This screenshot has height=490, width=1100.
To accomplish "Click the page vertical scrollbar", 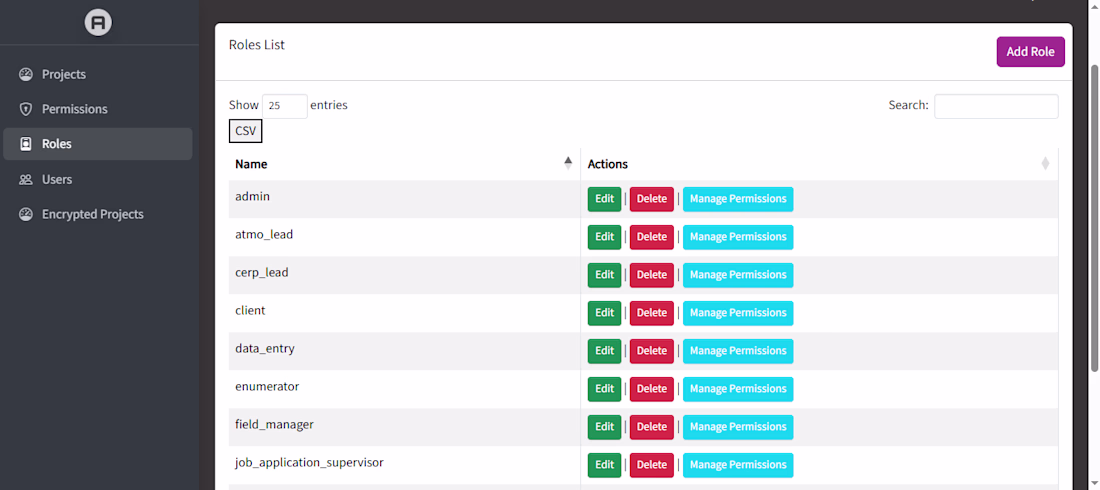I will (x=1094, y=218).
